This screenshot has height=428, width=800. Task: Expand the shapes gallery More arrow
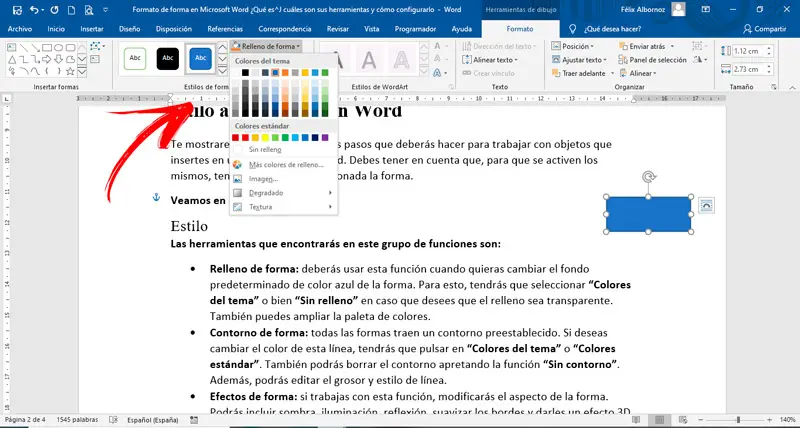82,72
